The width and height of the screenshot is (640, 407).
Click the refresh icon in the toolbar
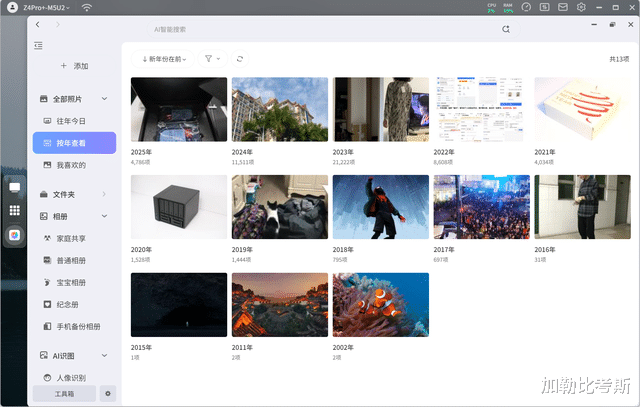click(240, 59)
